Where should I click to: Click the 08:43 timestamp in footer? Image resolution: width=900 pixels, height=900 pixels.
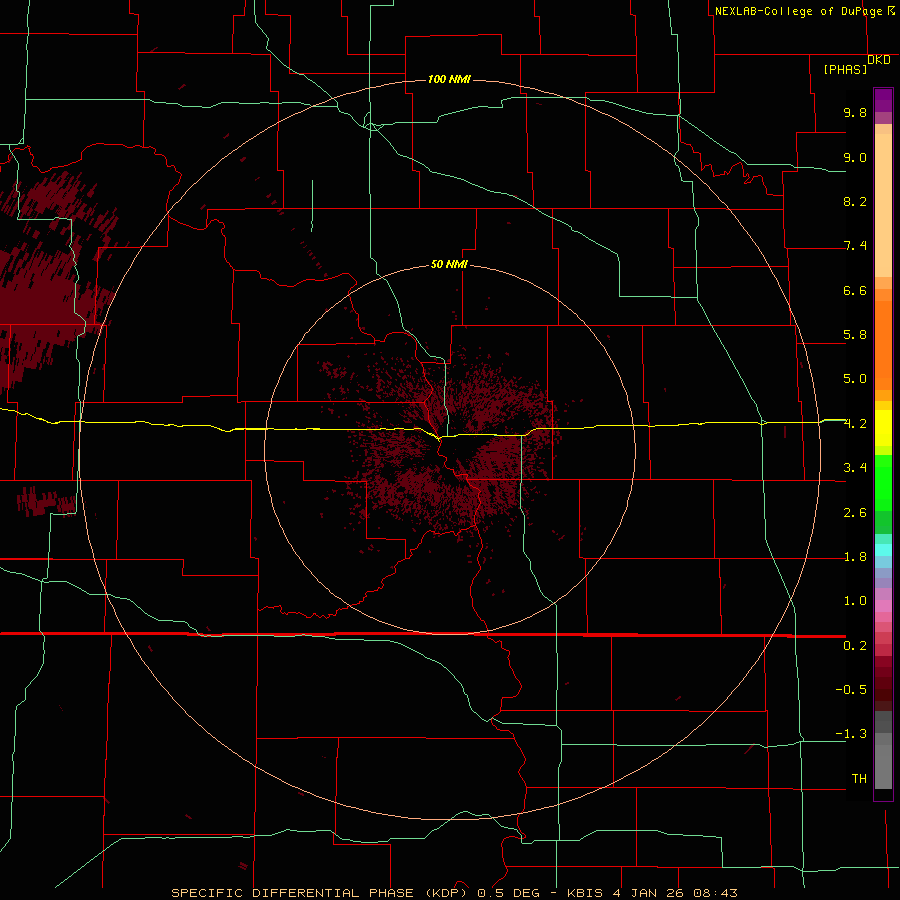(x=715, y=893)
